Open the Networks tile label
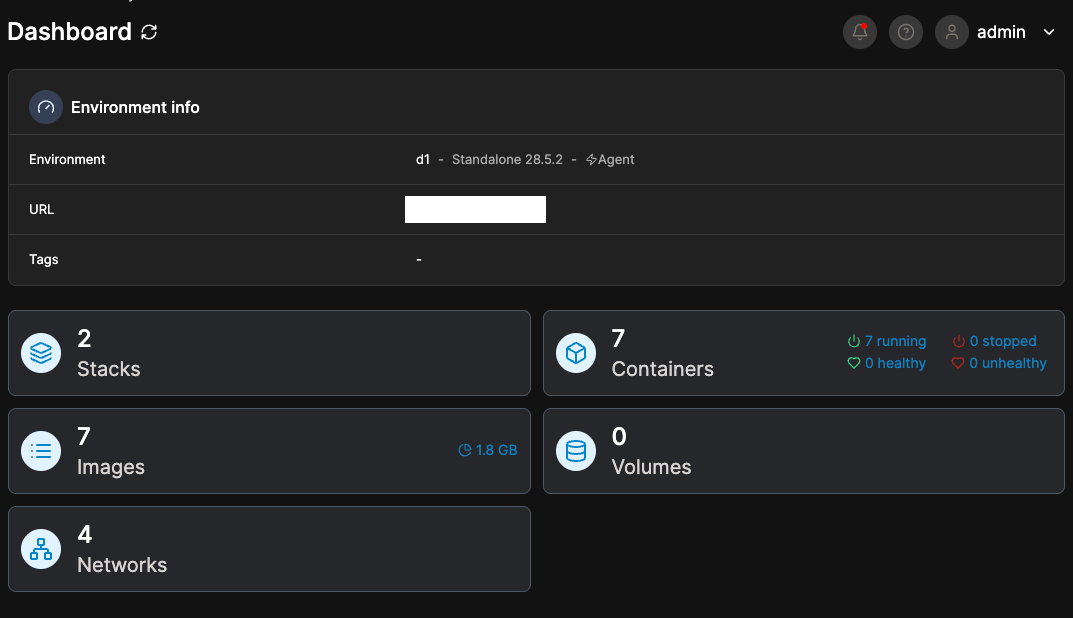The height and width of the screenshot is (618, 1073). [122, 565]
